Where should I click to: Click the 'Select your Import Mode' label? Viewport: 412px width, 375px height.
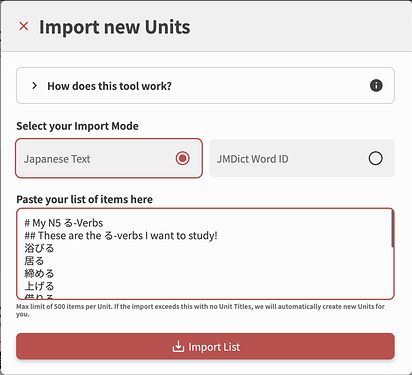[x=77, y=126]
